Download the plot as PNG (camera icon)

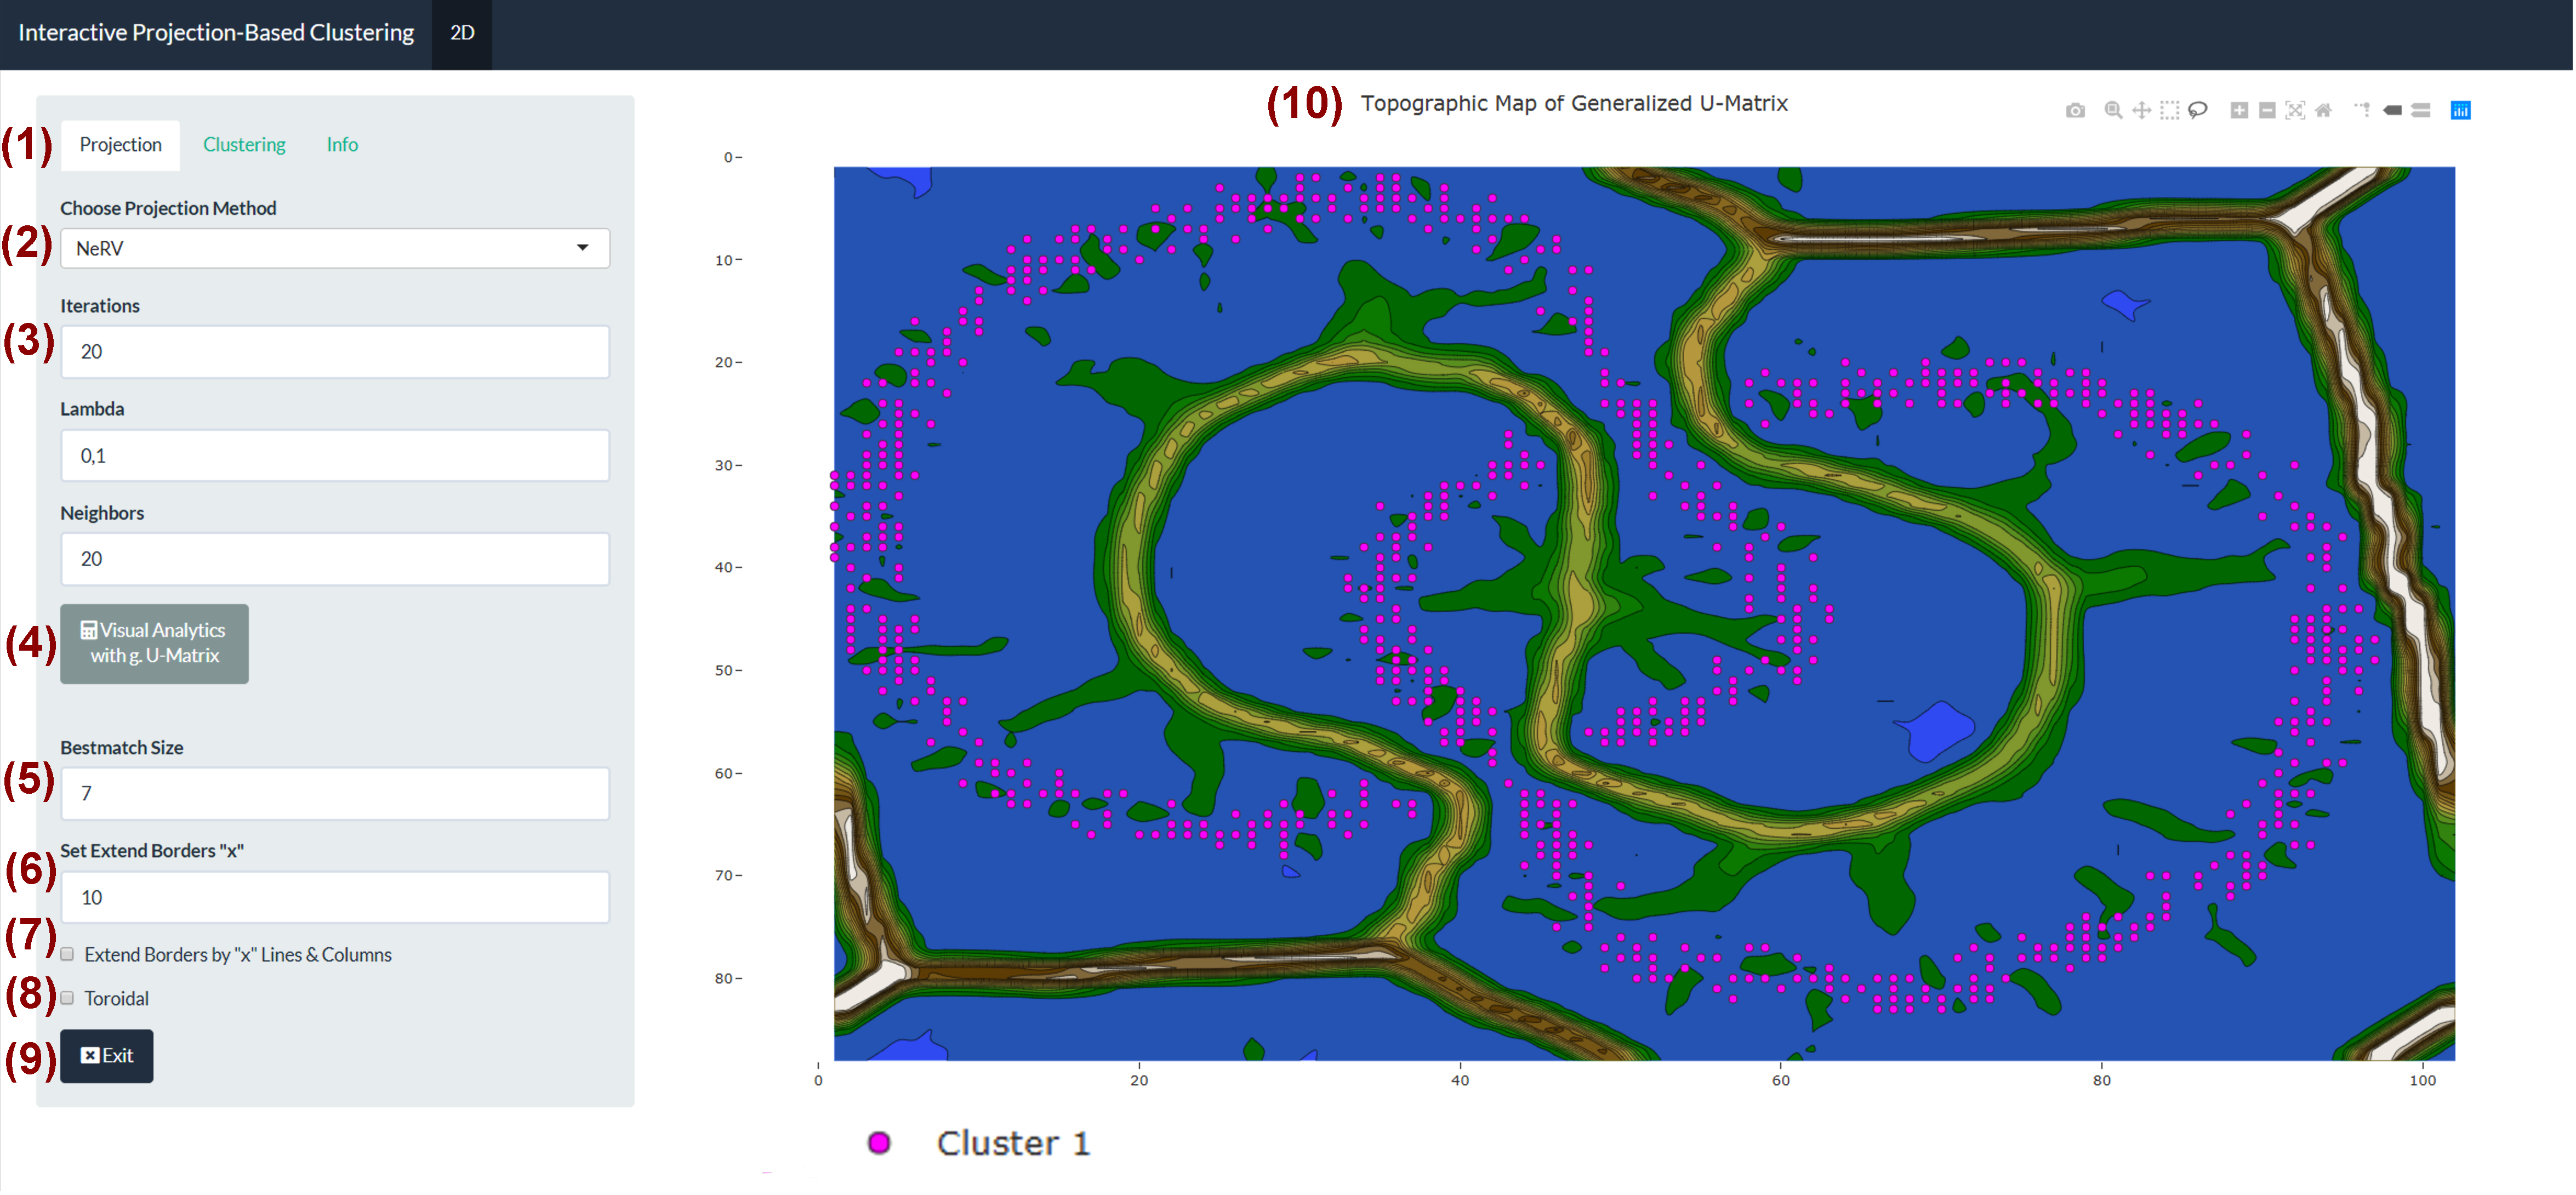pyautogui.click(x=2075, y=110)
